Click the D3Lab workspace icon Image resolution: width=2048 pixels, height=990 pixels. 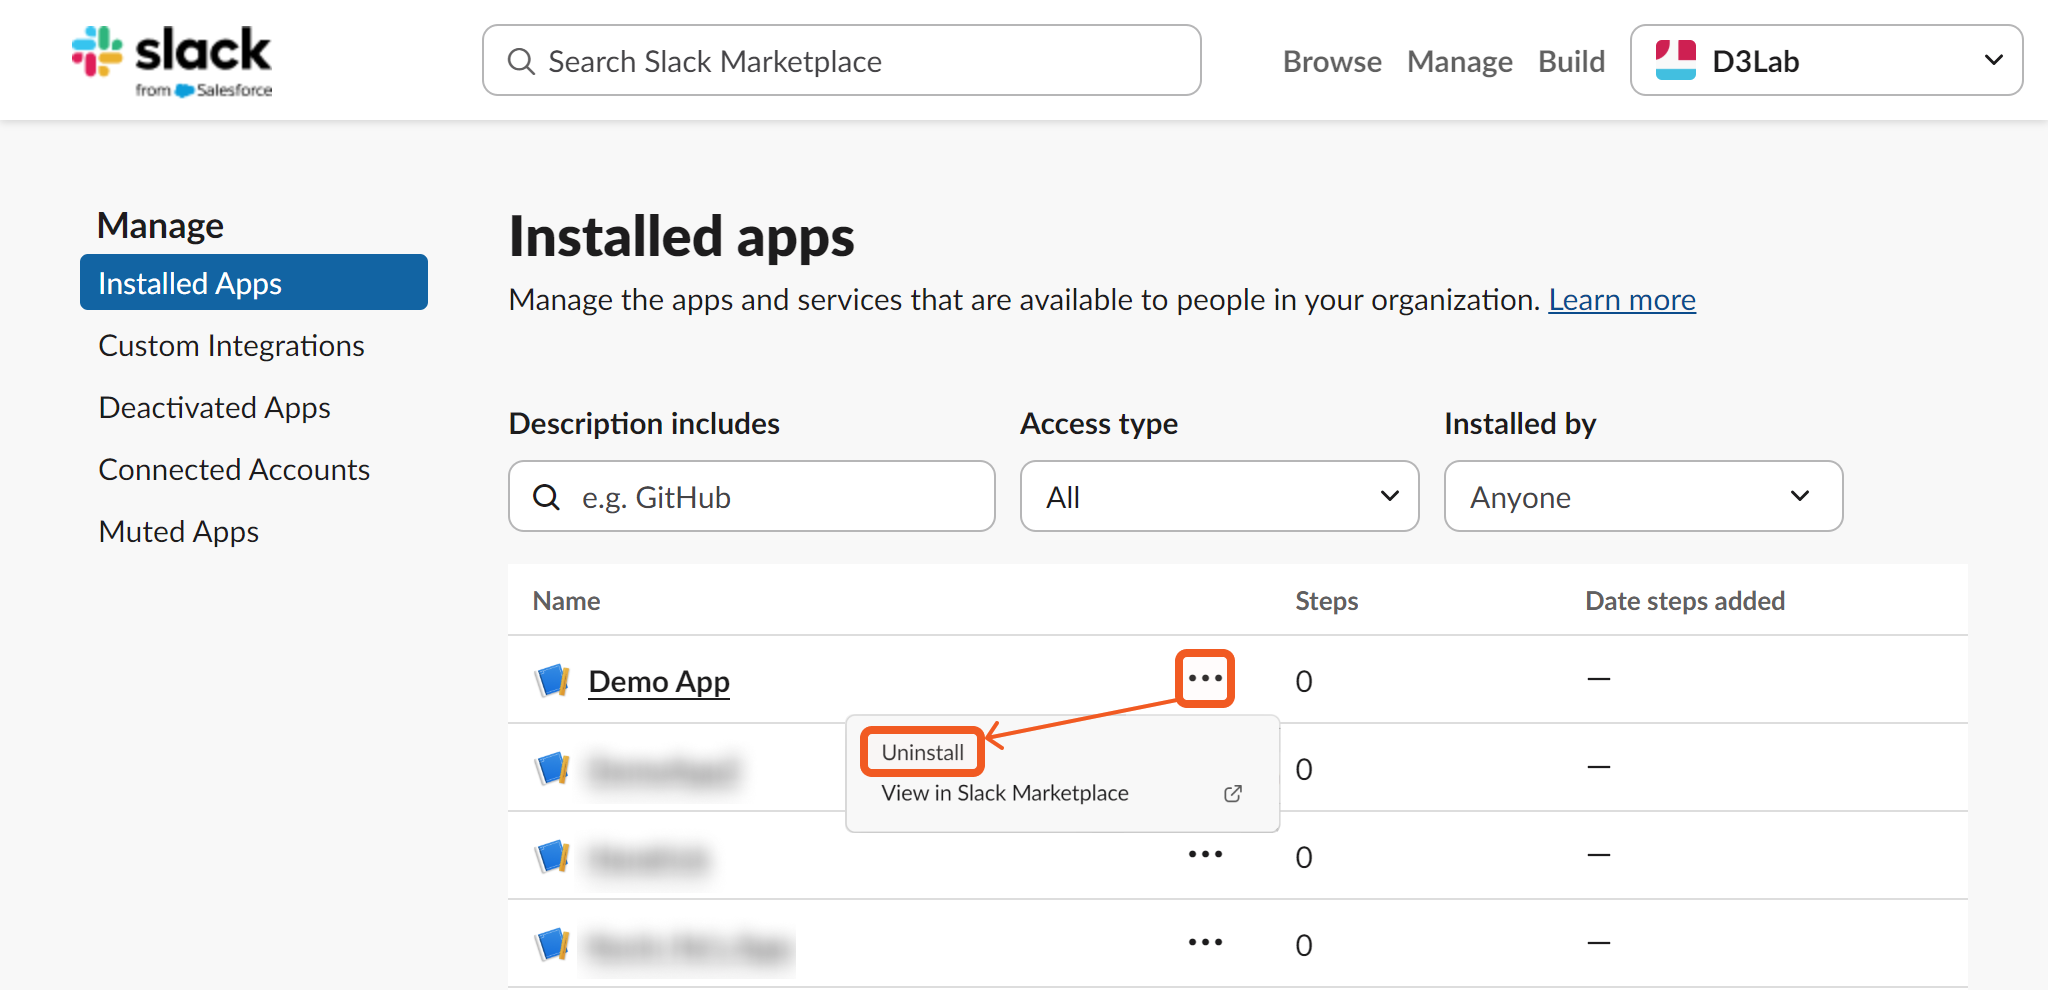[x=1675, y=61]
